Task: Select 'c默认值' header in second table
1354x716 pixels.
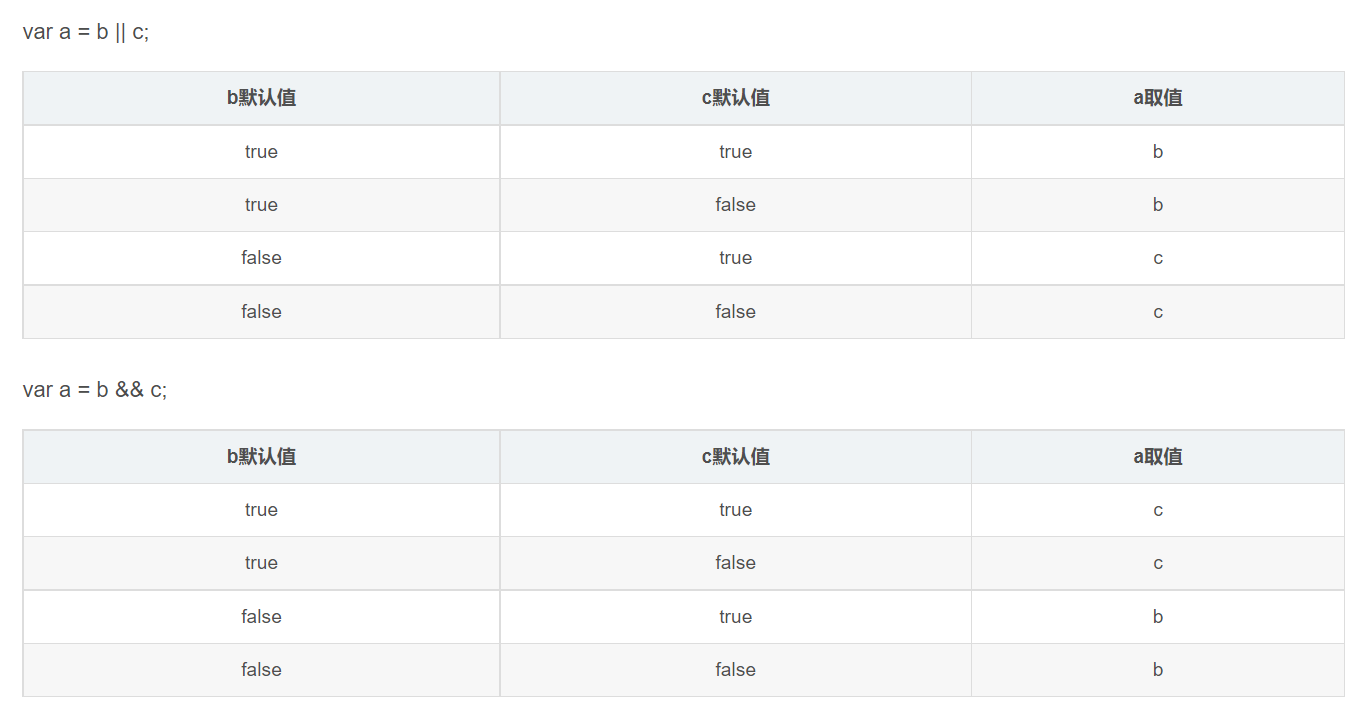Action: click(735, 457)
